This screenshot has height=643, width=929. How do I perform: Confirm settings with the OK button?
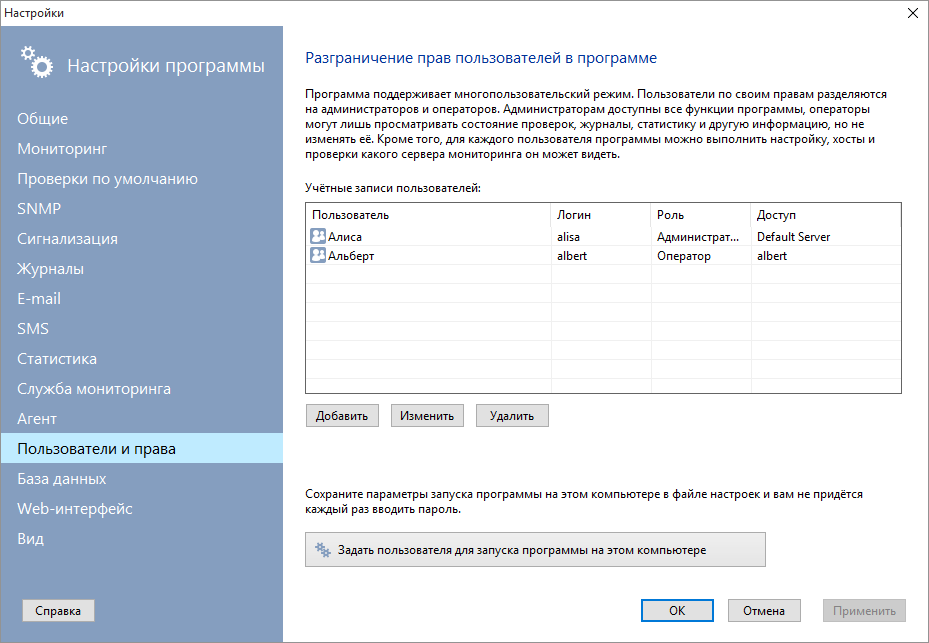point(677,610)
